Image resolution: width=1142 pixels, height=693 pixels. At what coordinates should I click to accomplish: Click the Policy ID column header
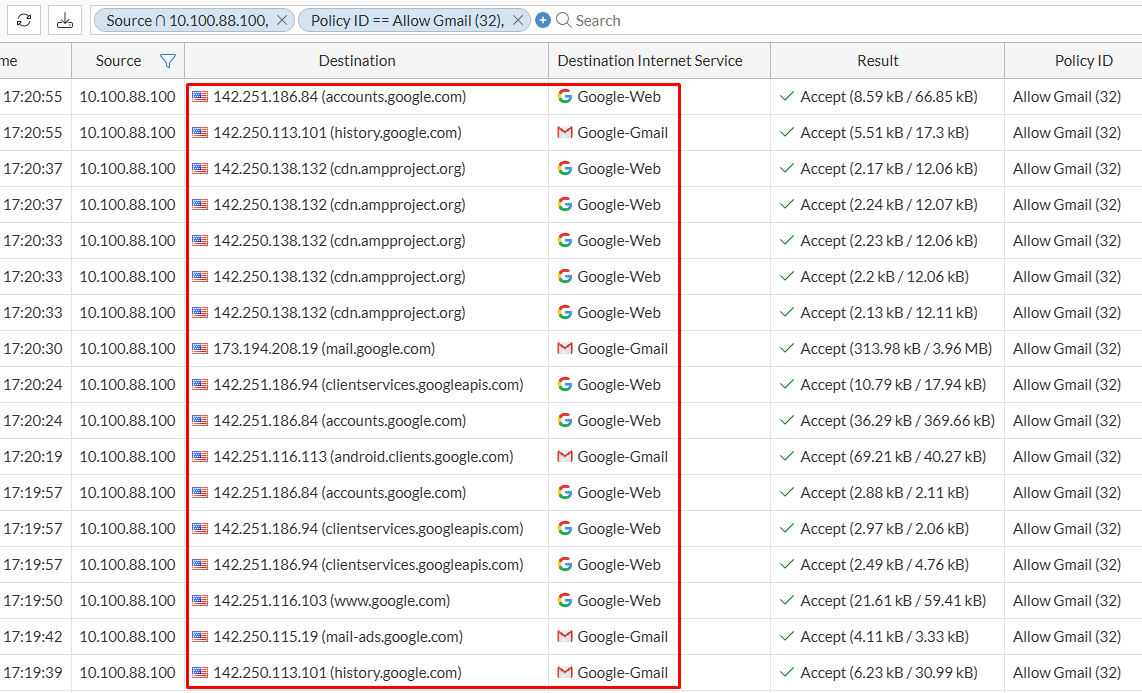(1084, 61)
